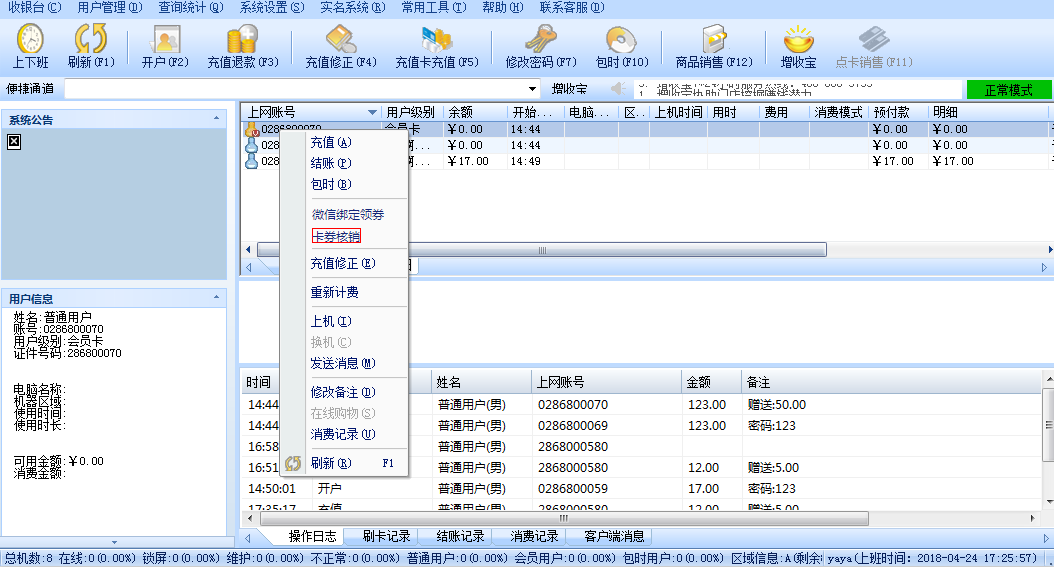
Task: Click the 上下班 clock icon
Action: [30, 38]
